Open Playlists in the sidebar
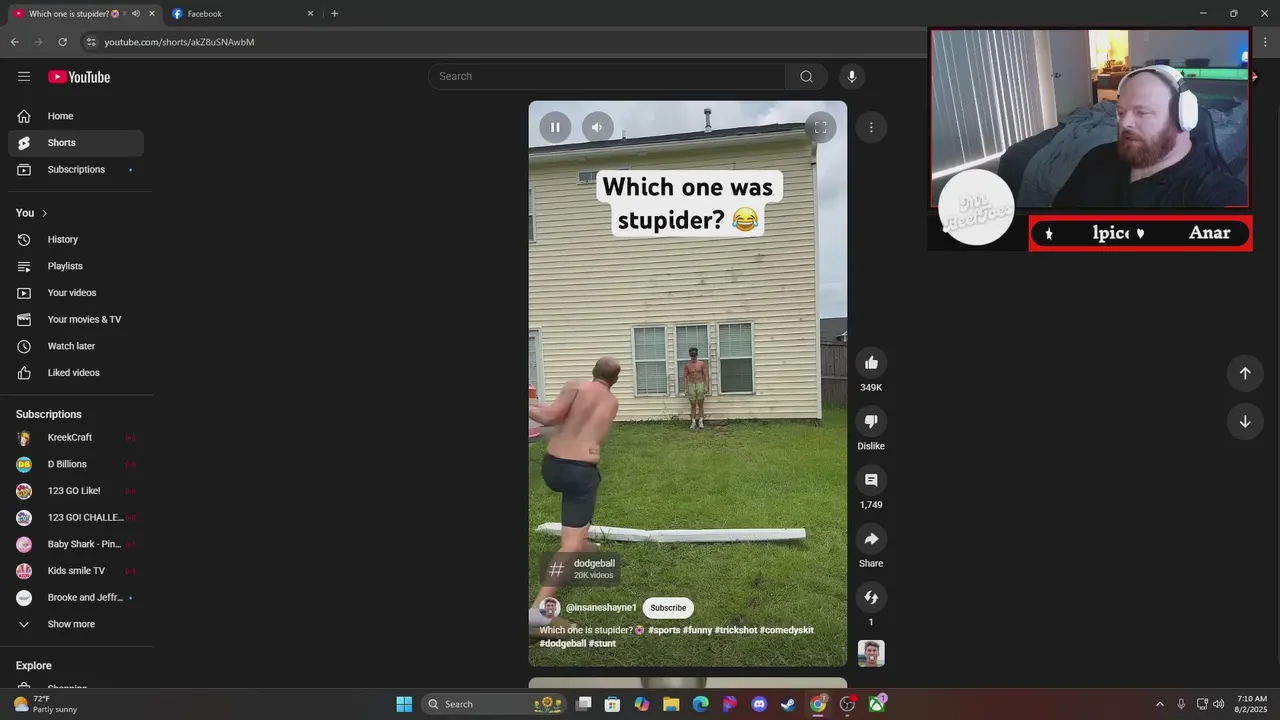The height and width of the screenshot is (720, 1280). click(x=76, y=266)
